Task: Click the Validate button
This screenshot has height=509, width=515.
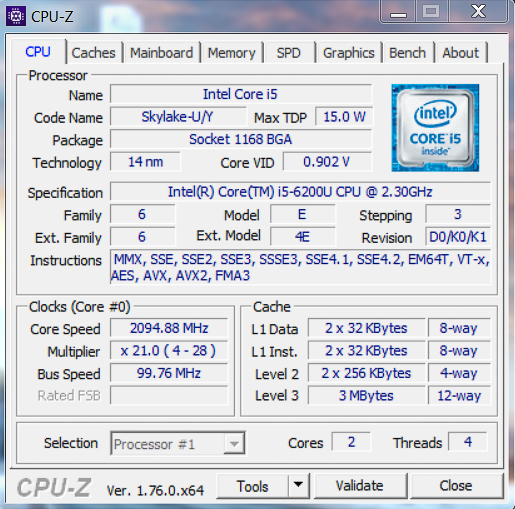Action: click(x=360, y=486)
